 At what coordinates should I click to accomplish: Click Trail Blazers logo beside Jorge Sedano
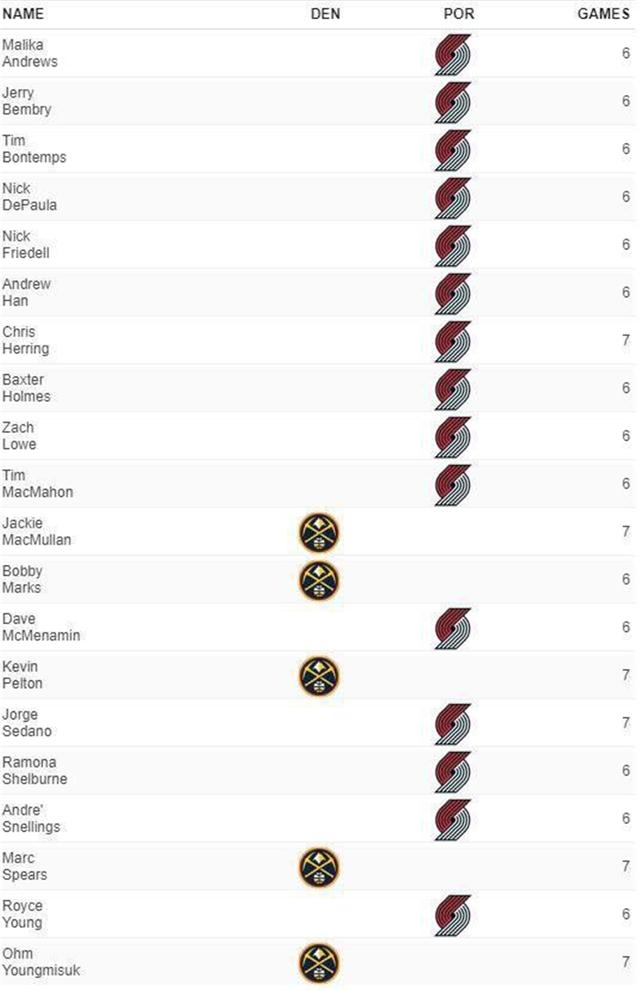[453, 724]
